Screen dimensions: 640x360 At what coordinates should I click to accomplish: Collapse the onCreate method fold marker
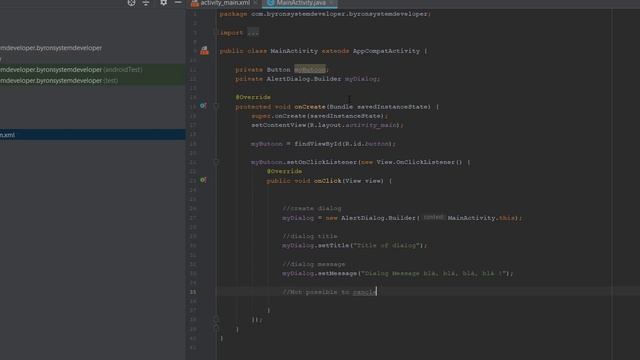coord(216,106)
